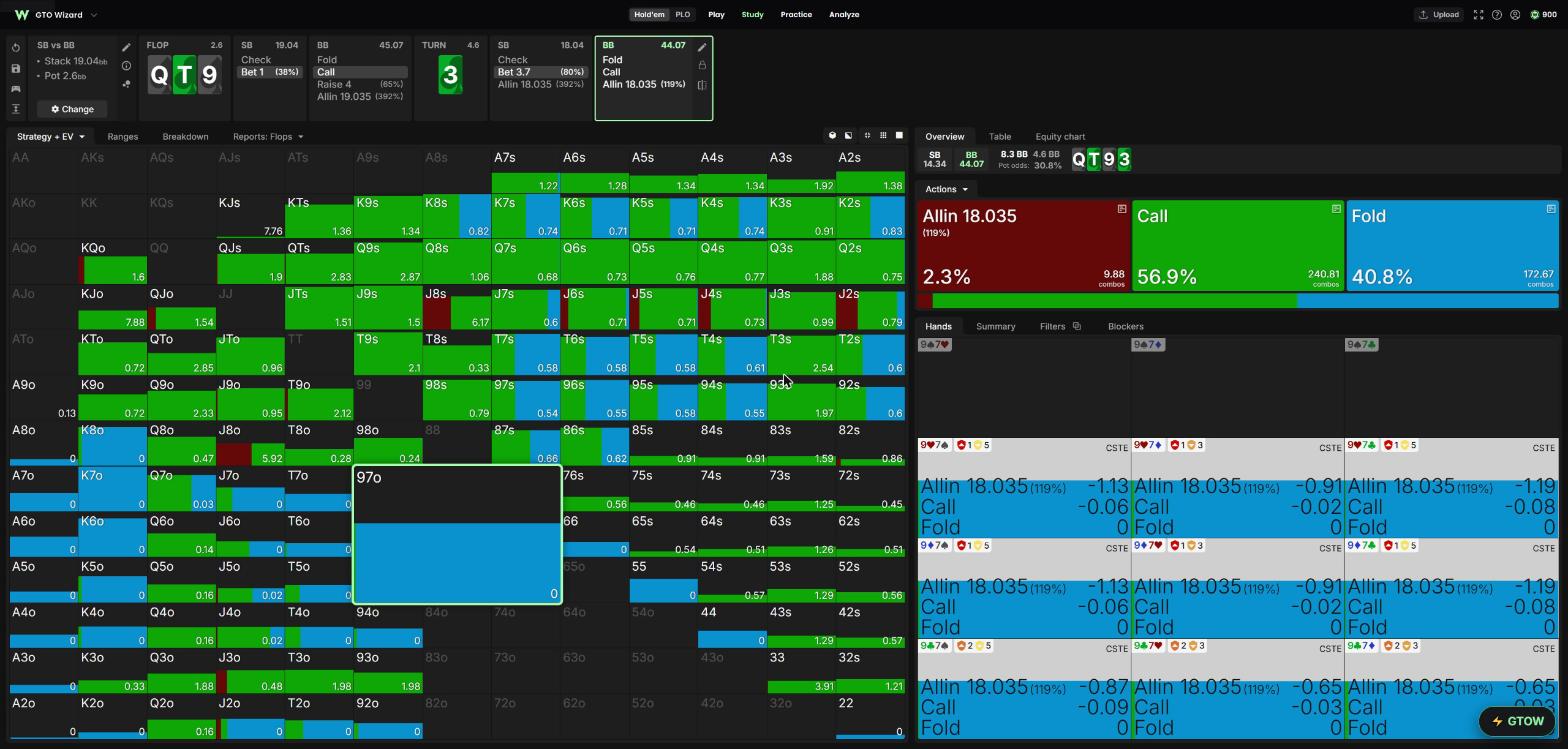Click the copy icon beside Filters
The height and width of the screenshot is (749, 1568).
pyautogui.click(x=1076, y=326)
